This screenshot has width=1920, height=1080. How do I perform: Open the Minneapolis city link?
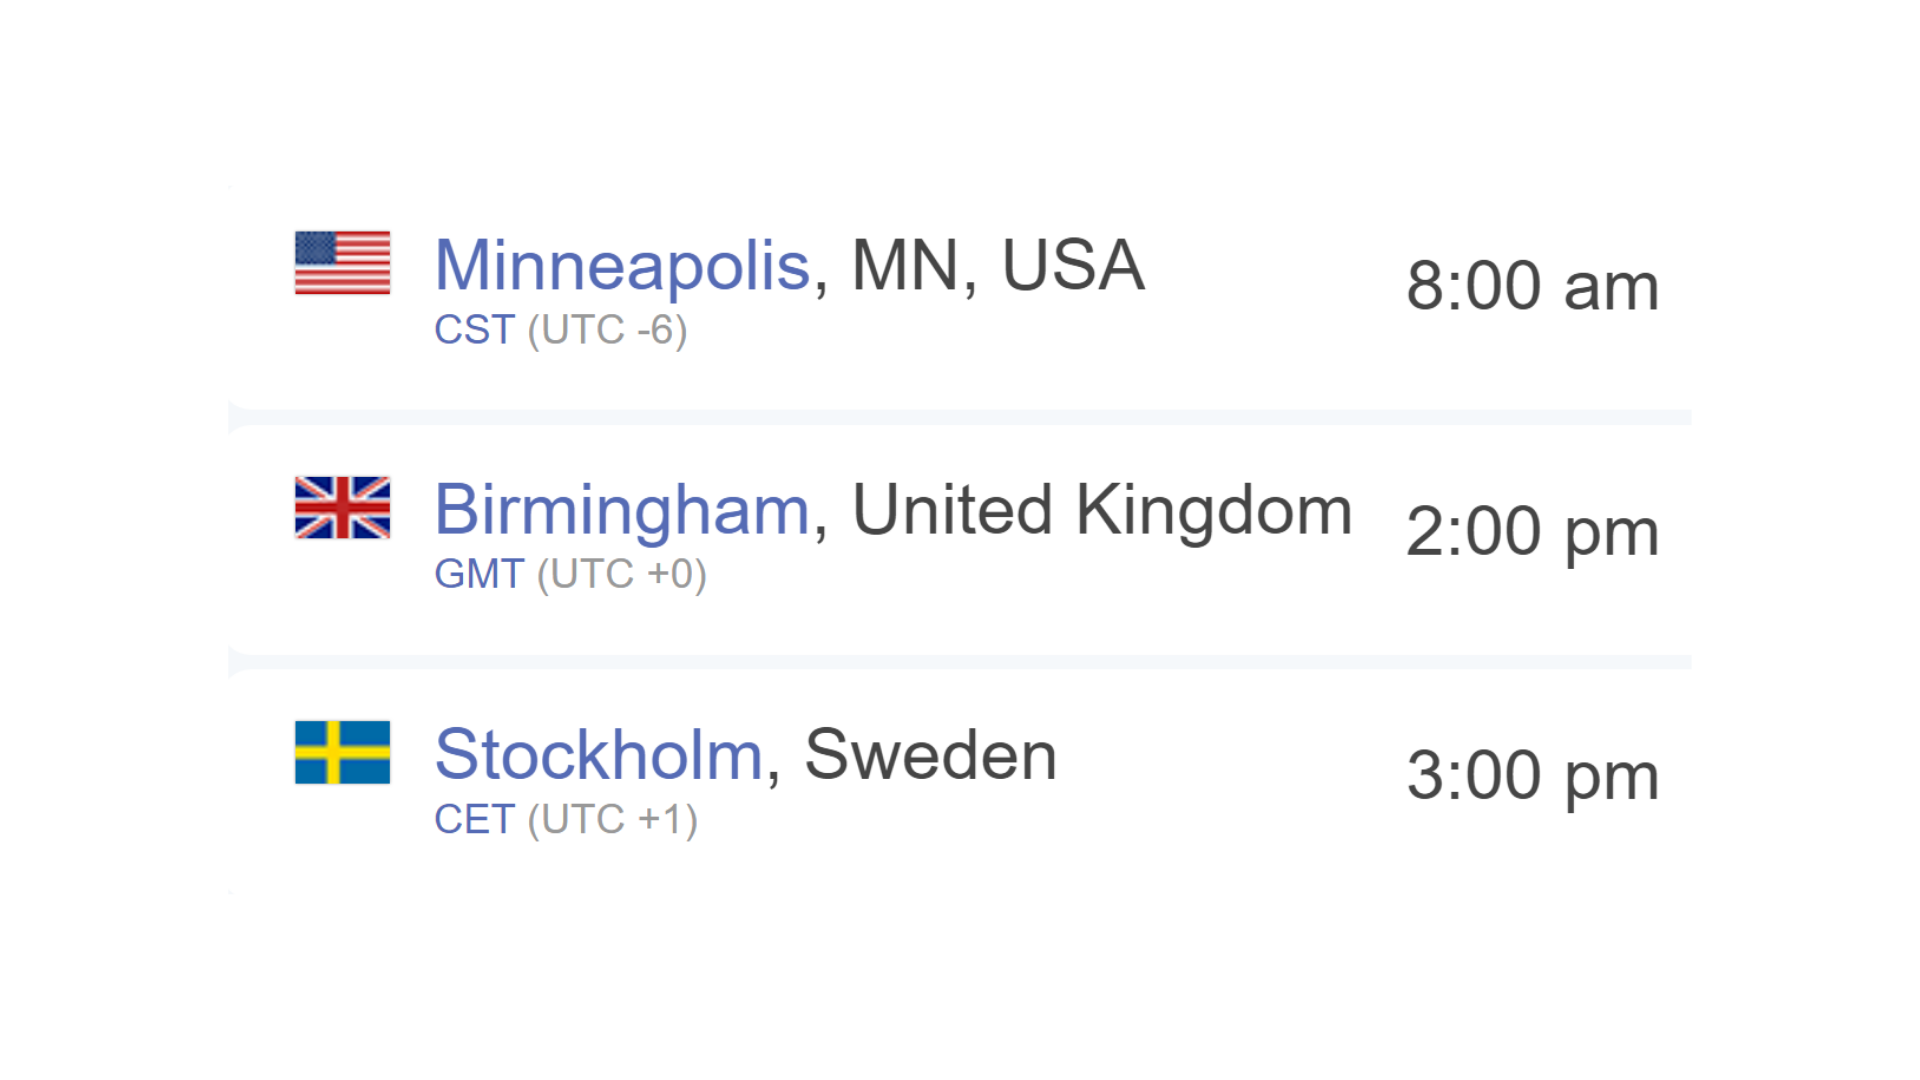pyautogui.click(x=622, y=266)
